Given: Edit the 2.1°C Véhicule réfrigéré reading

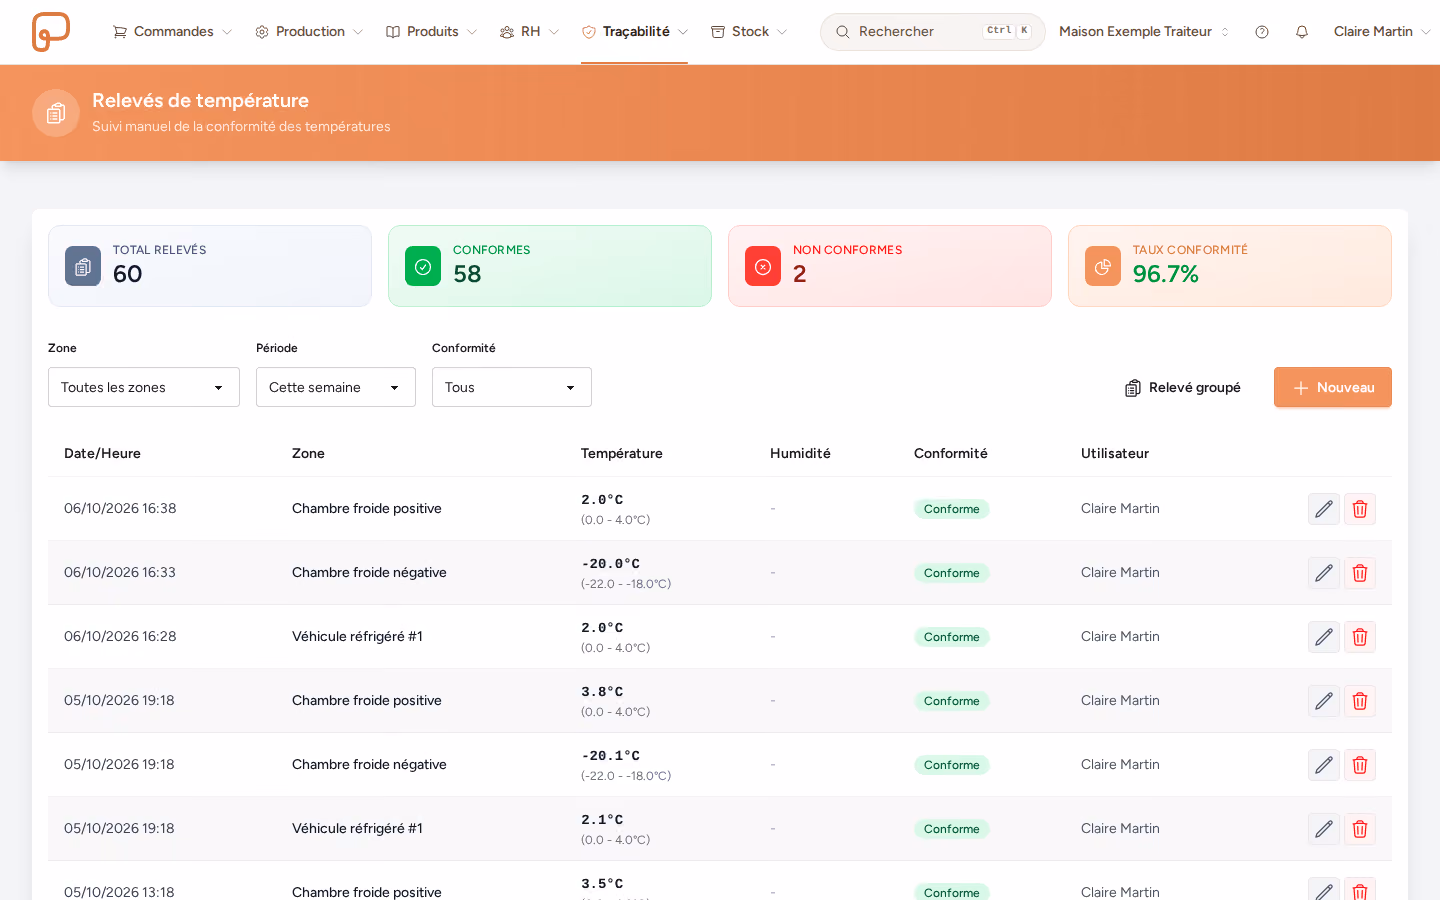Looking at the screenshot, I should point(1324,829).
